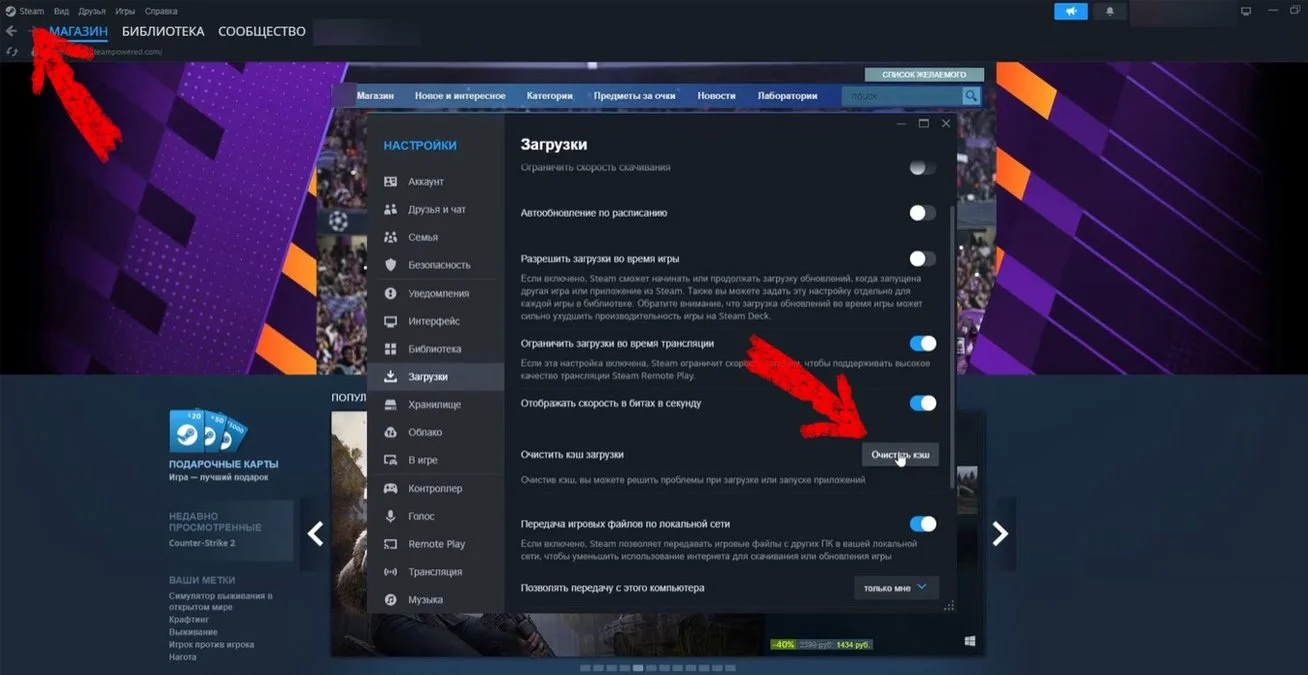
Task: Open Предметы за очки store link
Action: click(x=635, y=96)
